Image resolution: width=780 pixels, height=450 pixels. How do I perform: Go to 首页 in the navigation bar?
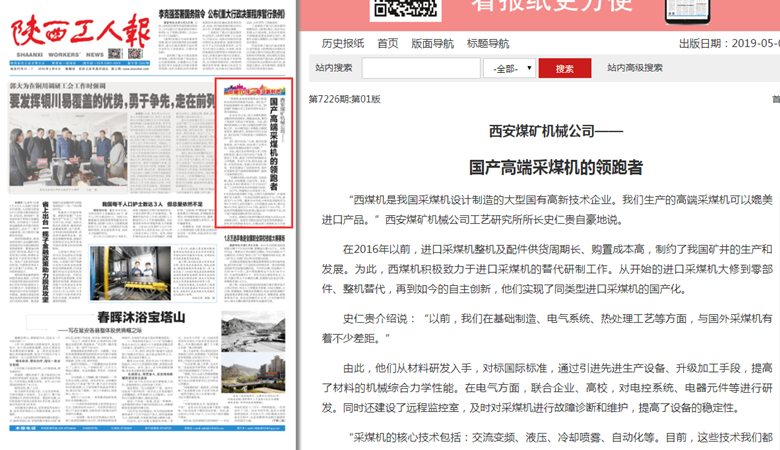pyautogui.click(x=388, y=44)
